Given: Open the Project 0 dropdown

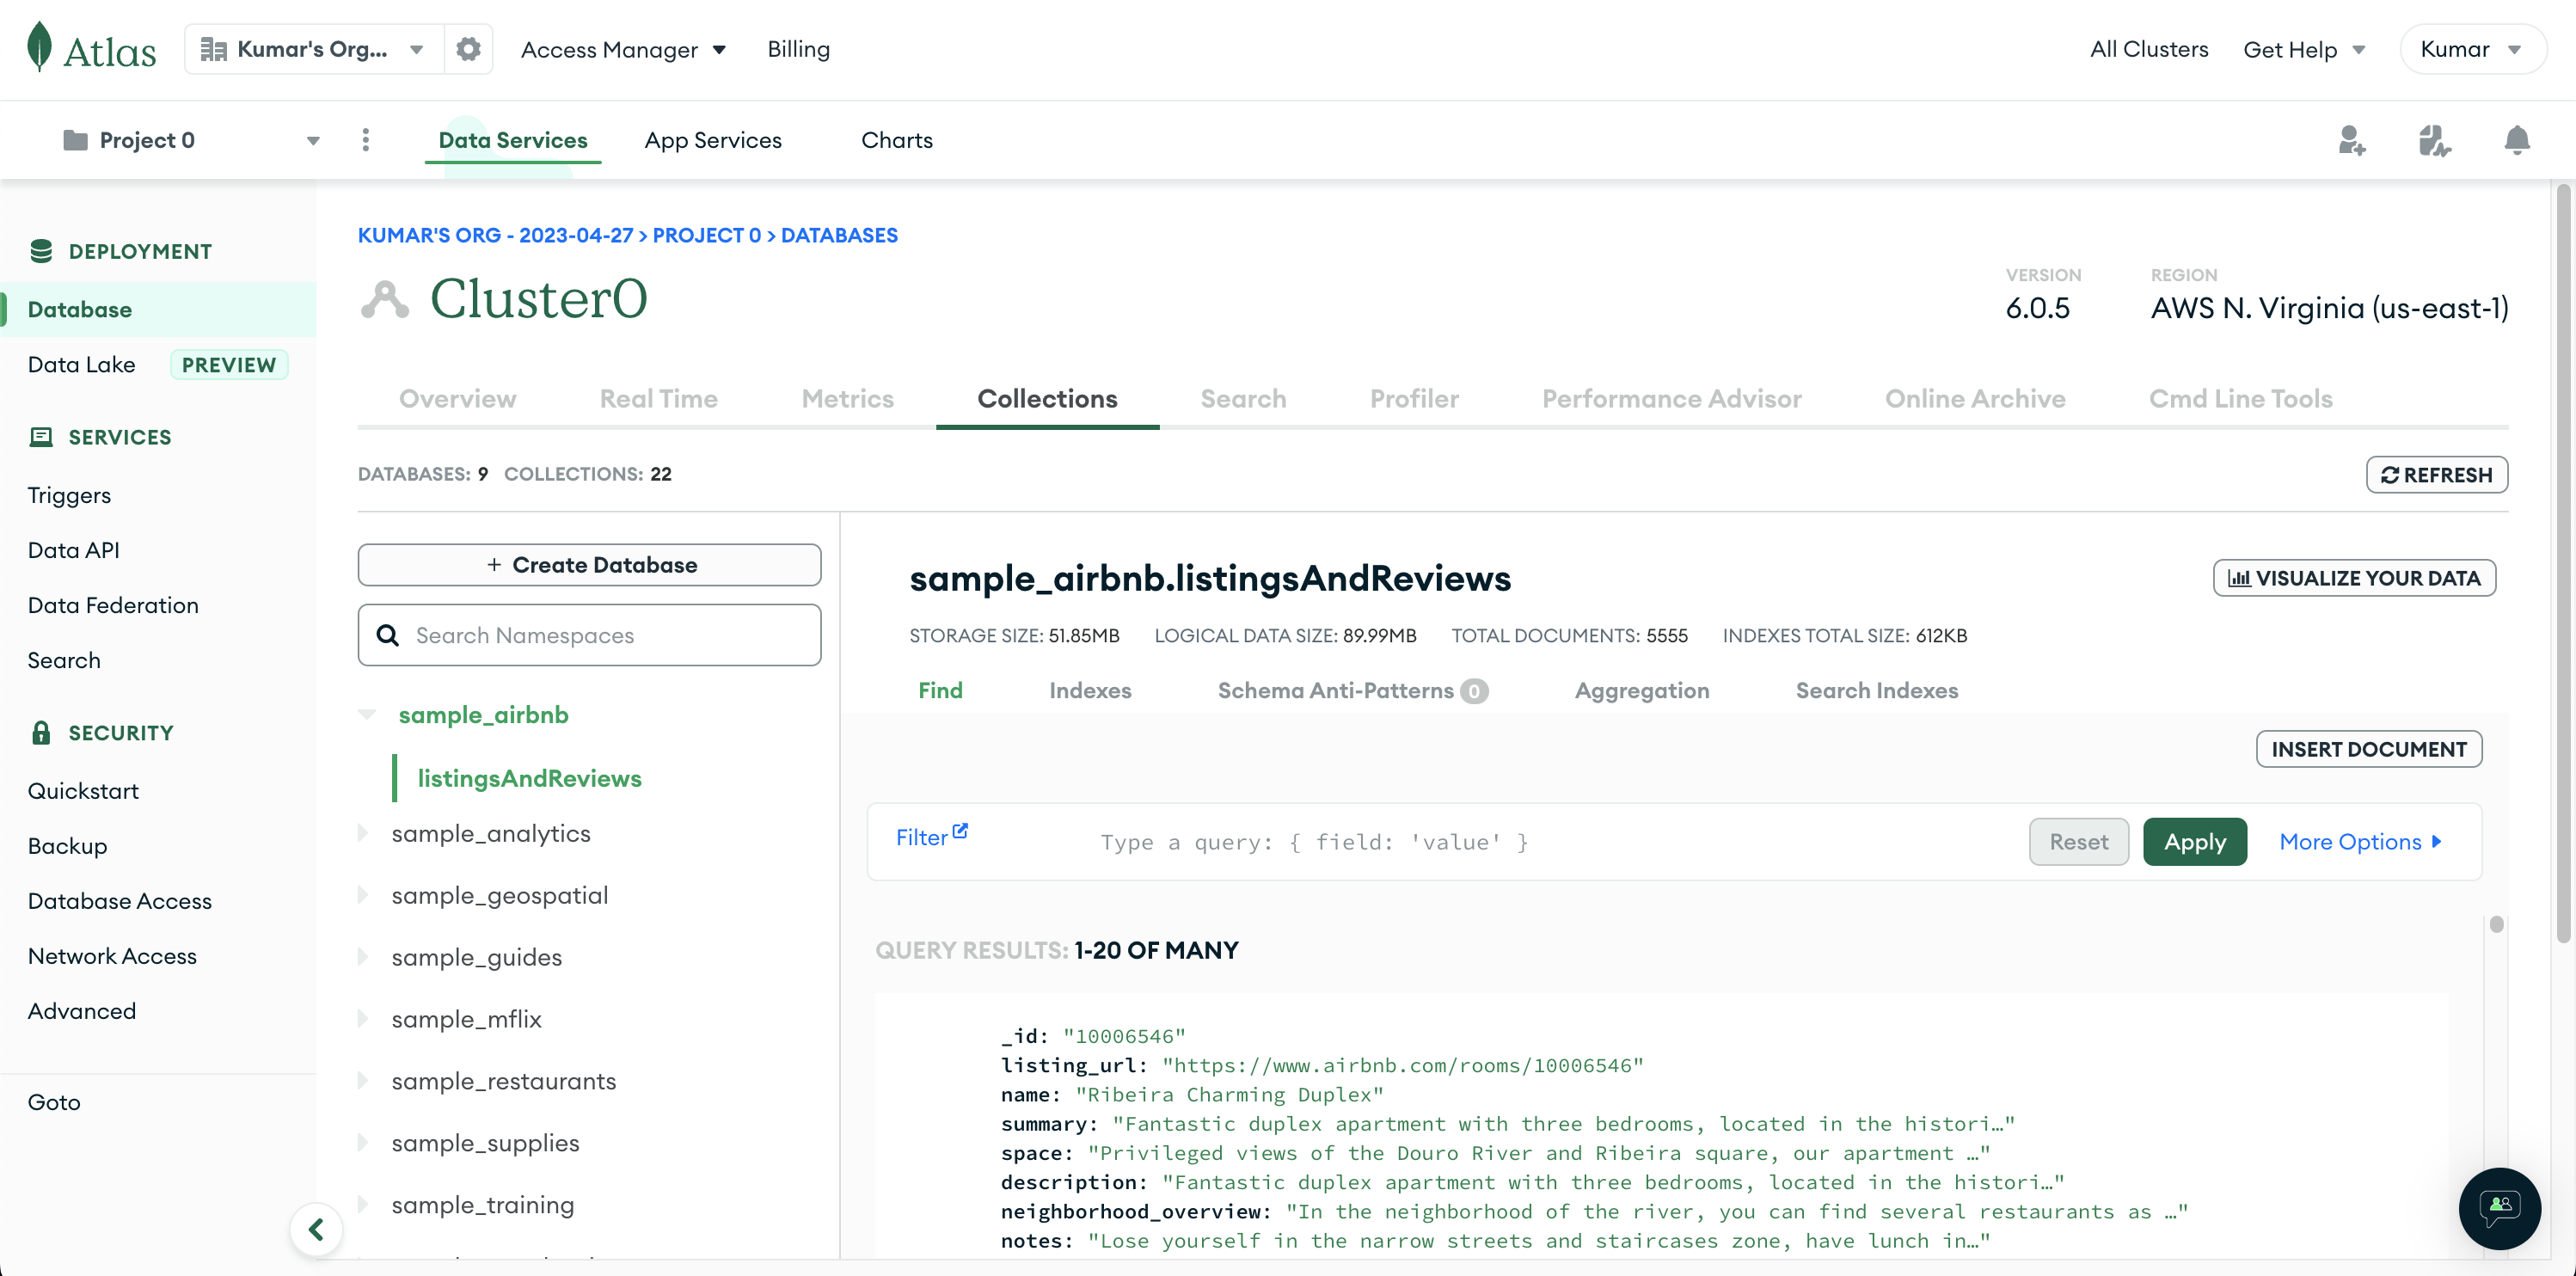Looking at the screenshot, I should click(190, 140).
